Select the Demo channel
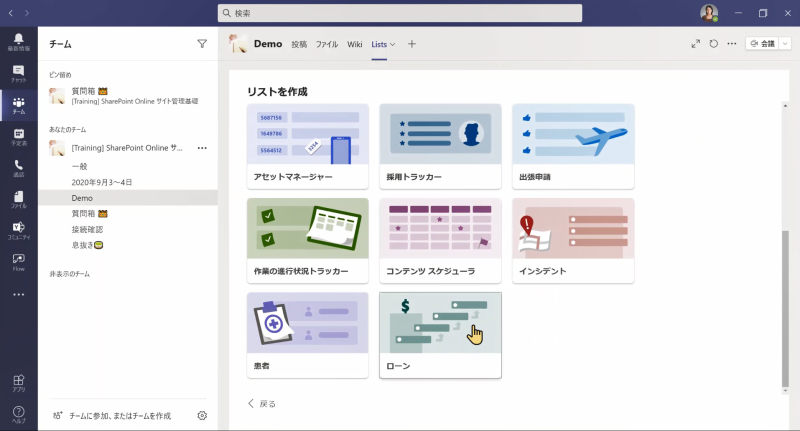Screen dimensions: 800x431 point(128,198)
